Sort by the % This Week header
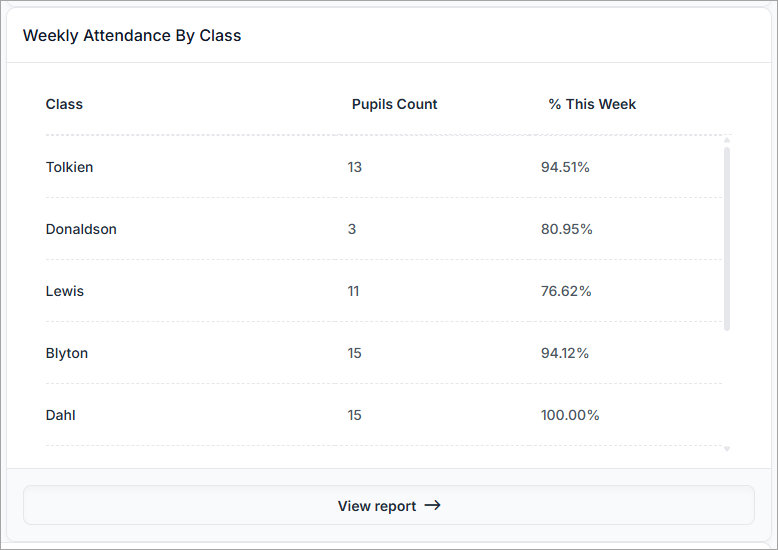 (x=592, y=104)
